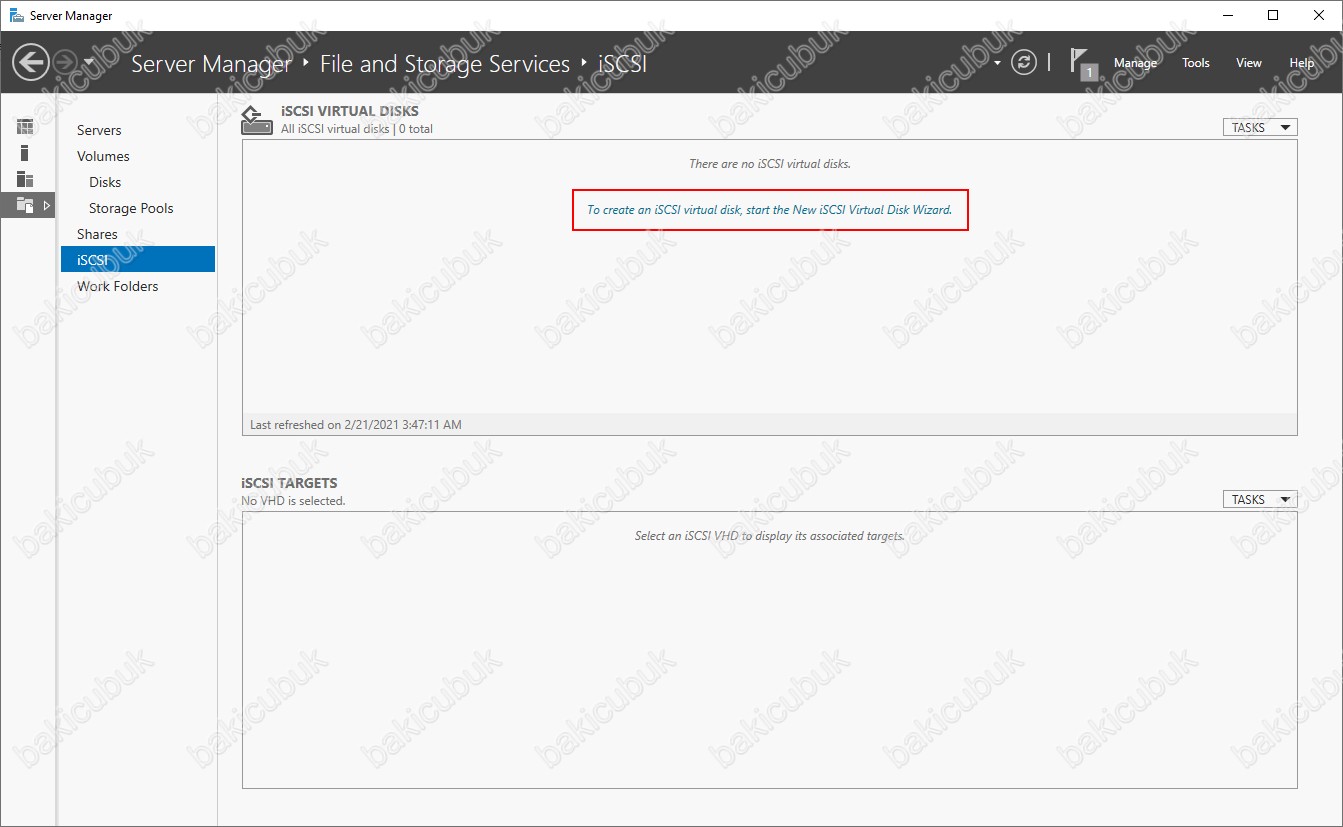The height and width of the screenshot is (827, 1343).
Task: Select Storage Pools in the sidebar
Action: (131, 208)
